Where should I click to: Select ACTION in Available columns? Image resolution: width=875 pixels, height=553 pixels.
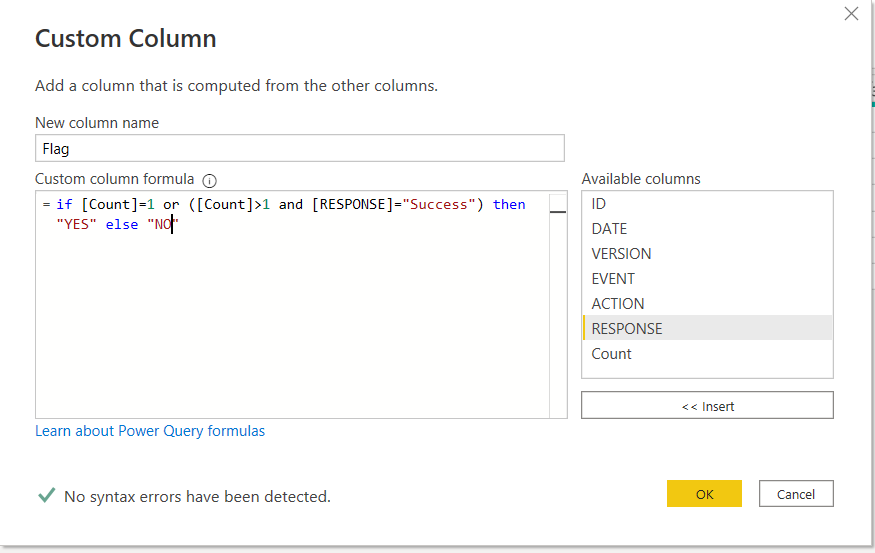[x=707, y=304]
